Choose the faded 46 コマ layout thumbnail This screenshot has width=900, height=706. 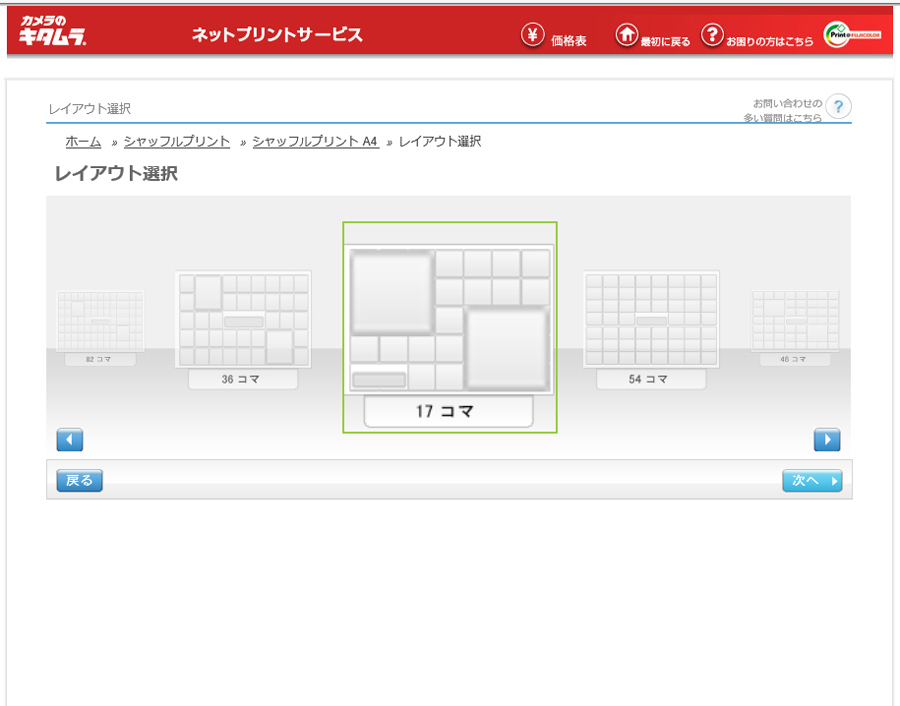pyautogui.click(x=795, y=320)
